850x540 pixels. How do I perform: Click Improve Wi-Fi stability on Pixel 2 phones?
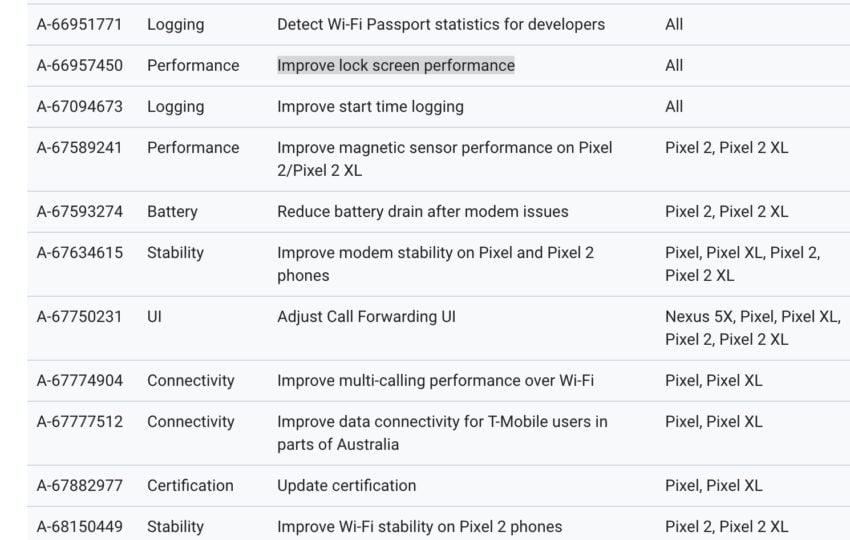(x=420, y=527)
